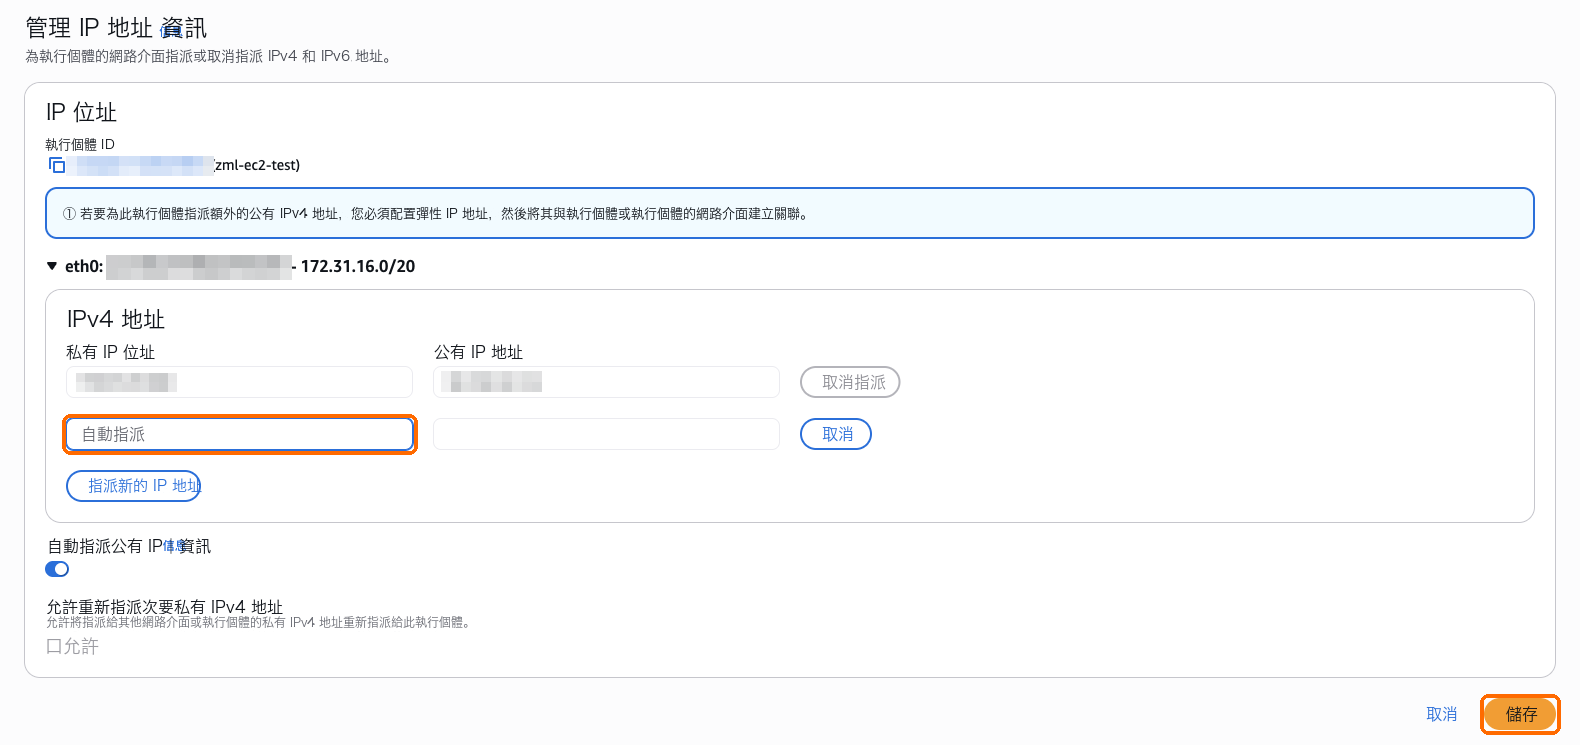Click the zml-ec2-test instance name text
1580x745 pixels.
[257, 165]
